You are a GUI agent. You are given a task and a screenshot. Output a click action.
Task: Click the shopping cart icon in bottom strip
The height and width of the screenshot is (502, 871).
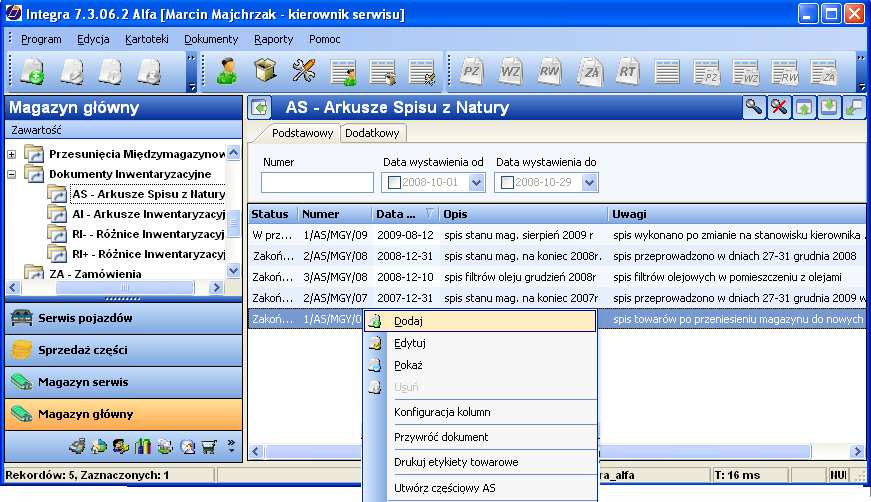pos(209,446)
